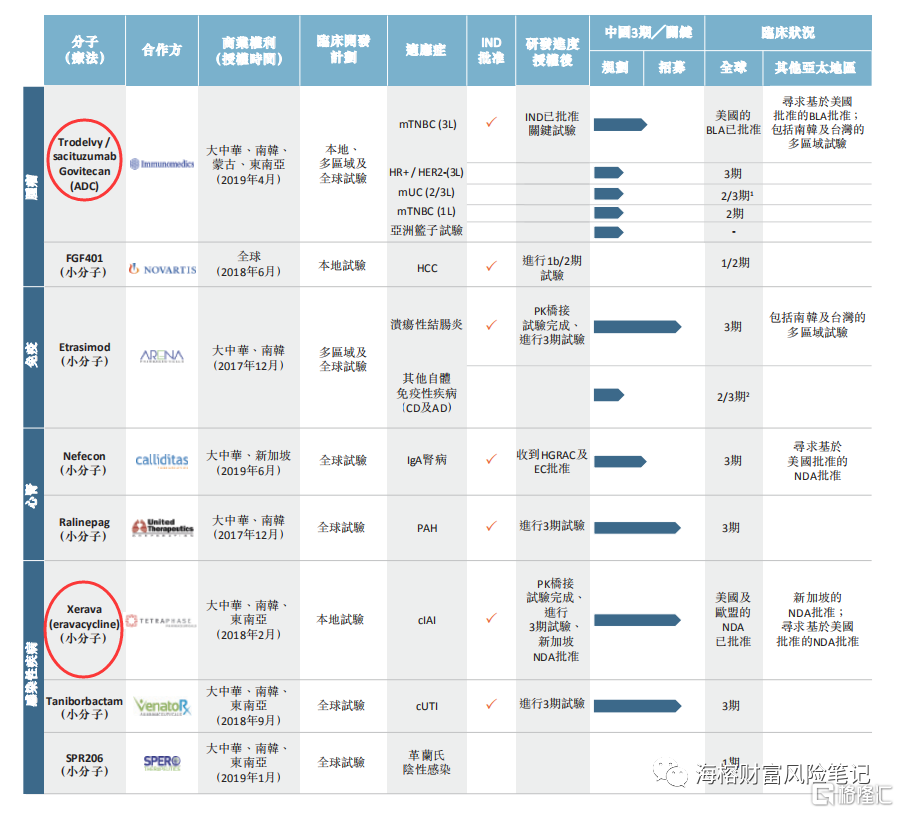Select the 合作方 column header
Viewport: 899px width, 813px height.
click(162, 50)
